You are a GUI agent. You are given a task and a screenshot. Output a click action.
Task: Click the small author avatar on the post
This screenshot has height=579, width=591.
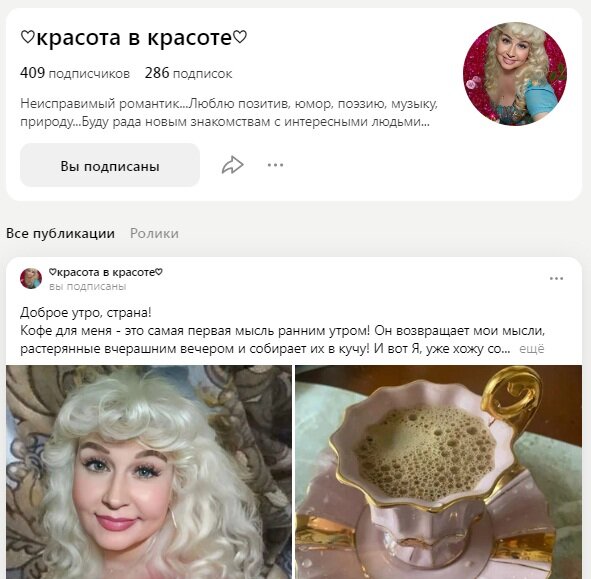tap(31, 279)
